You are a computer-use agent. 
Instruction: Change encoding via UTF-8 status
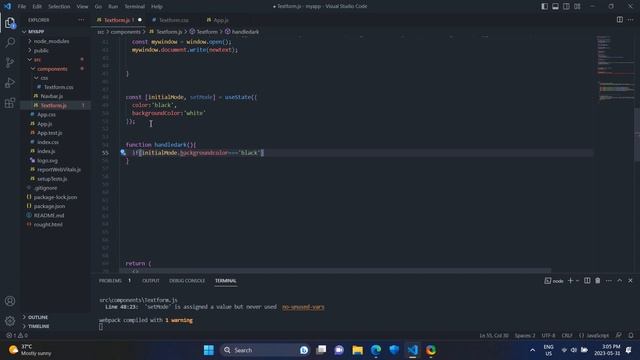pos(548,336)
